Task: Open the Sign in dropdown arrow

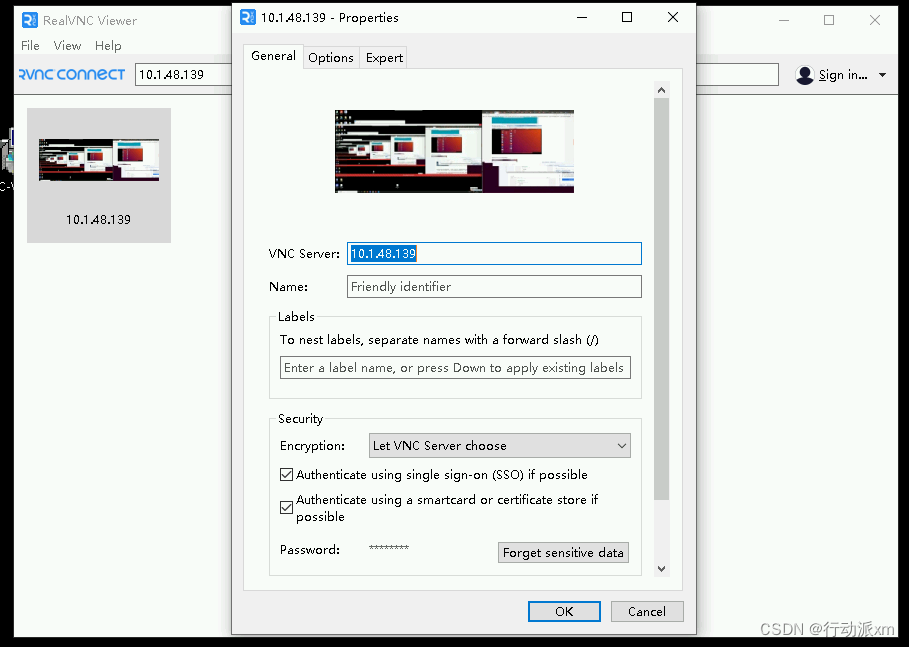Action: (x=882, y=75)
